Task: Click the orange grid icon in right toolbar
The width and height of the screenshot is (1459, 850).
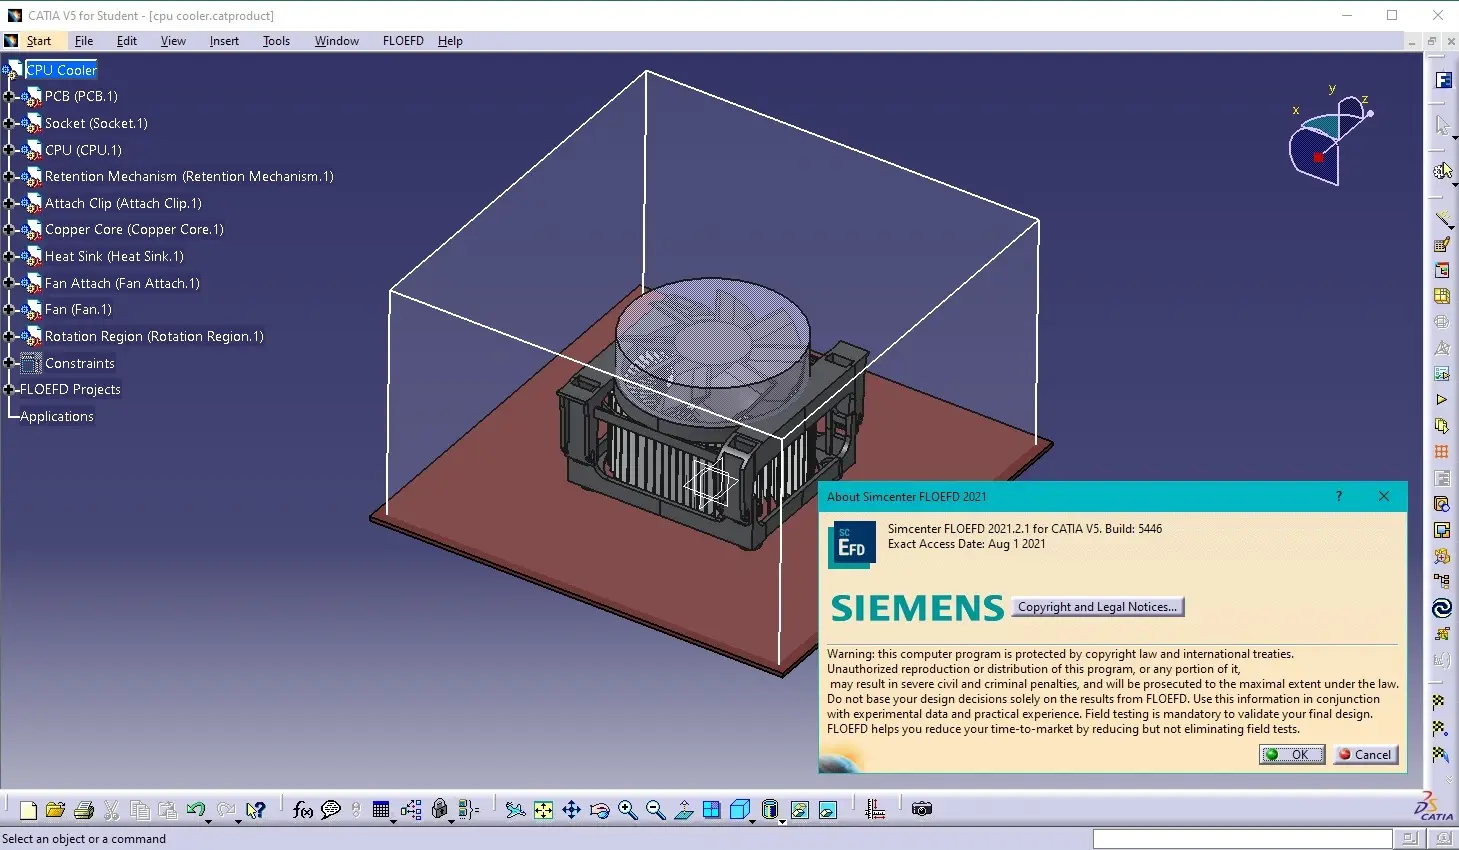Action: coord(1441,452)
